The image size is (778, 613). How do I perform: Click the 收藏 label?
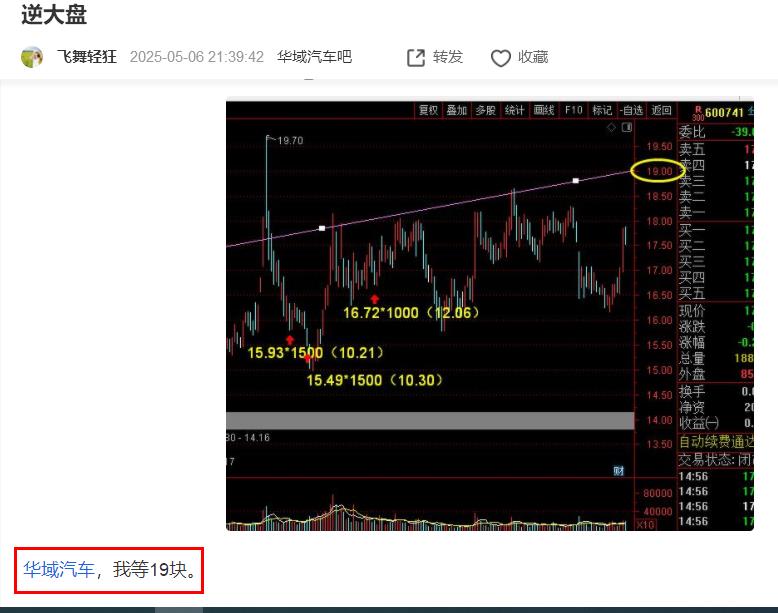click(x=533, y=57)
